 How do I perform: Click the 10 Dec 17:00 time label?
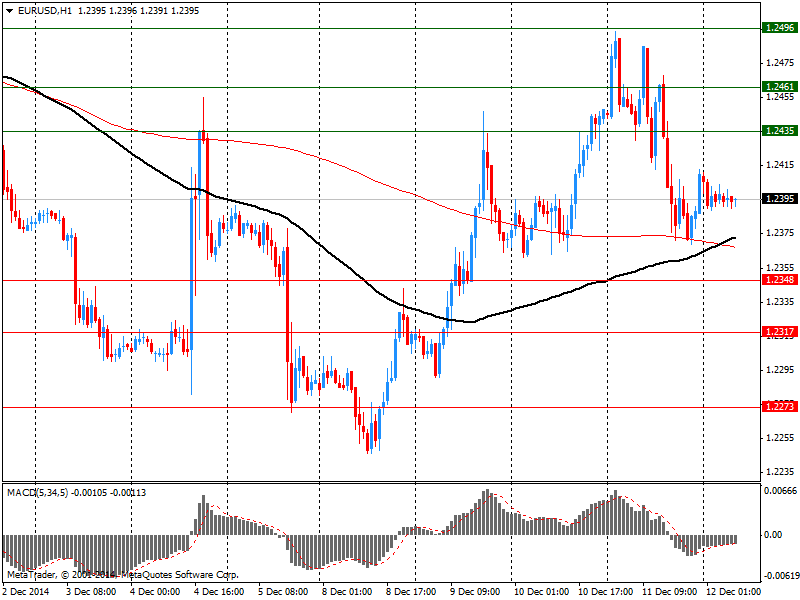coord(606,592)
